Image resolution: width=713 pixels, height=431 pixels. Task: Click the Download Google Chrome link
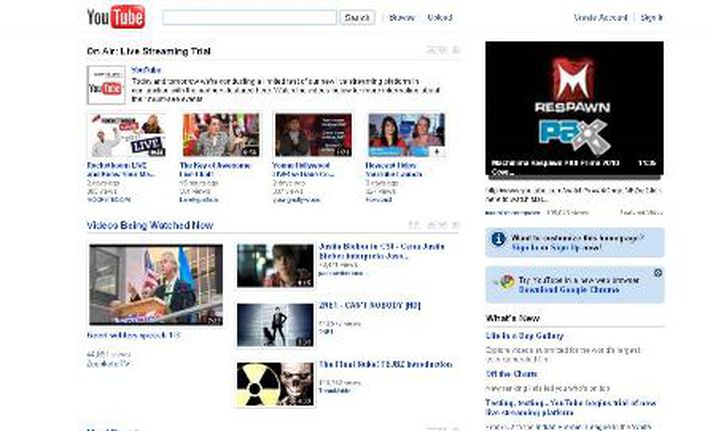[569, 290]
